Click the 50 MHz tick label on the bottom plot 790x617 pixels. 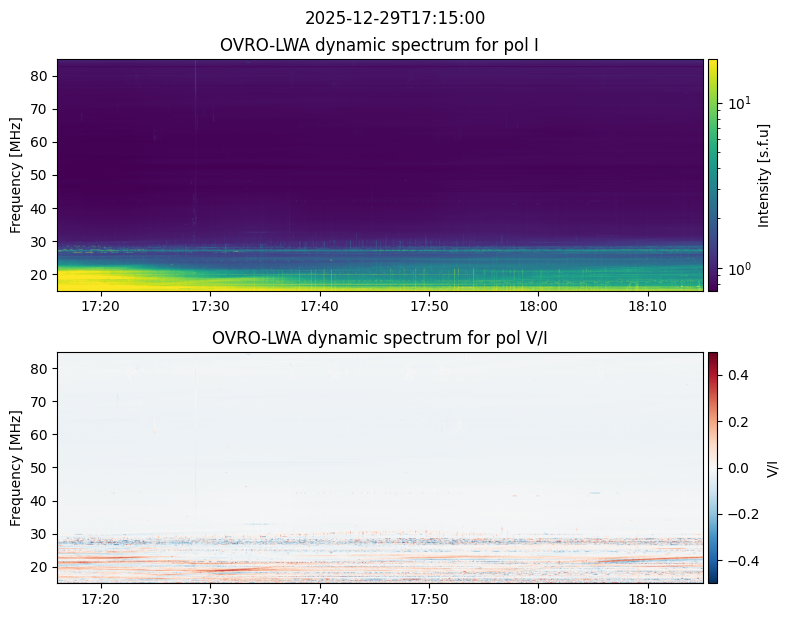[41, 468]
